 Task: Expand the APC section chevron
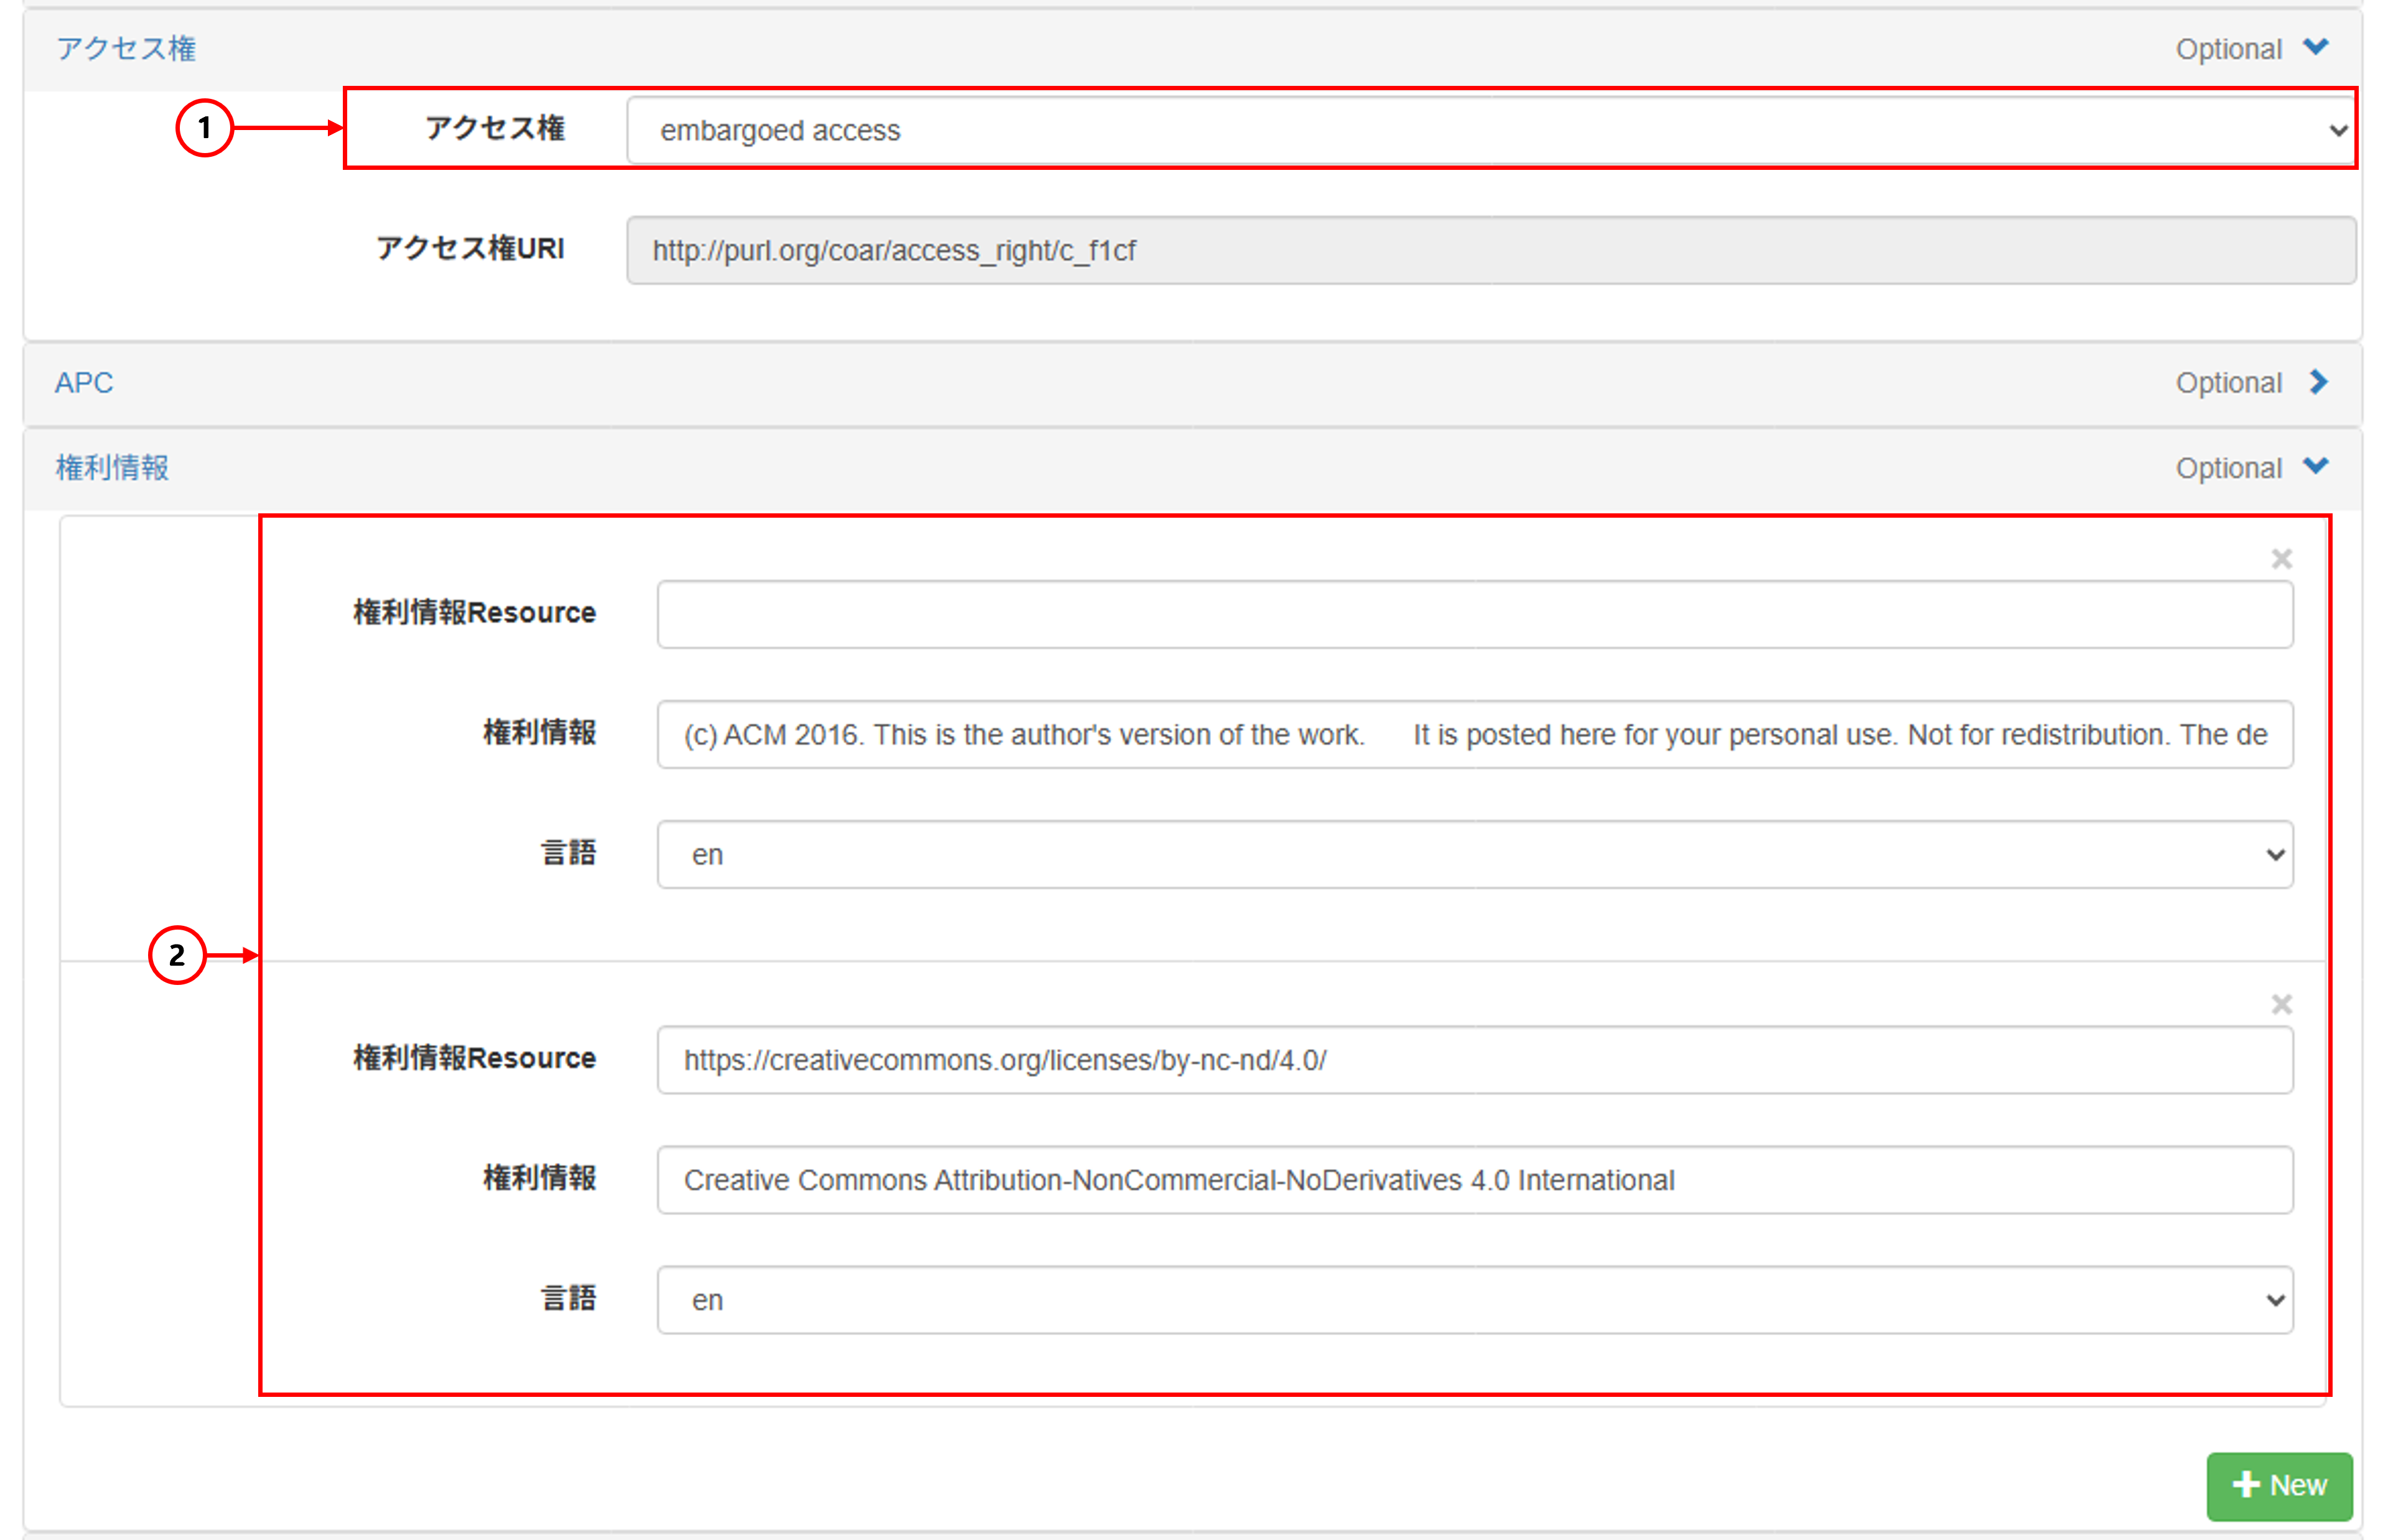pos(2318,382)
